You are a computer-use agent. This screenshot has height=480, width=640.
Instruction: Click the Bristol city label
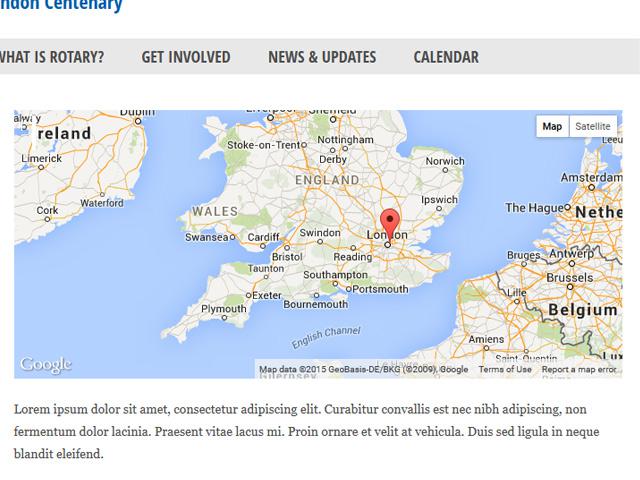(x=287, y=257)
